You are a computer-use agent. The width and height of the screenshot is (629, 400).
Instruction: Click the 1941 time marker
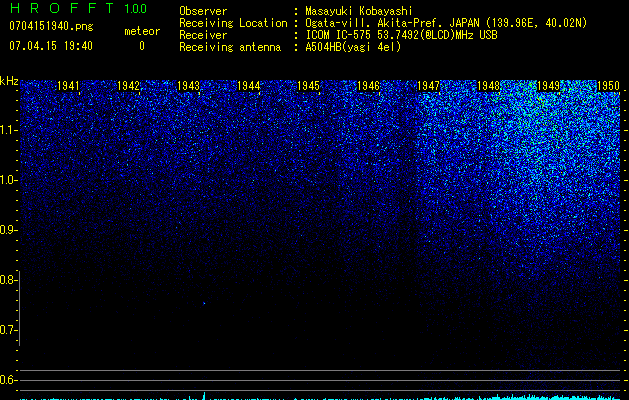(68, 86)
